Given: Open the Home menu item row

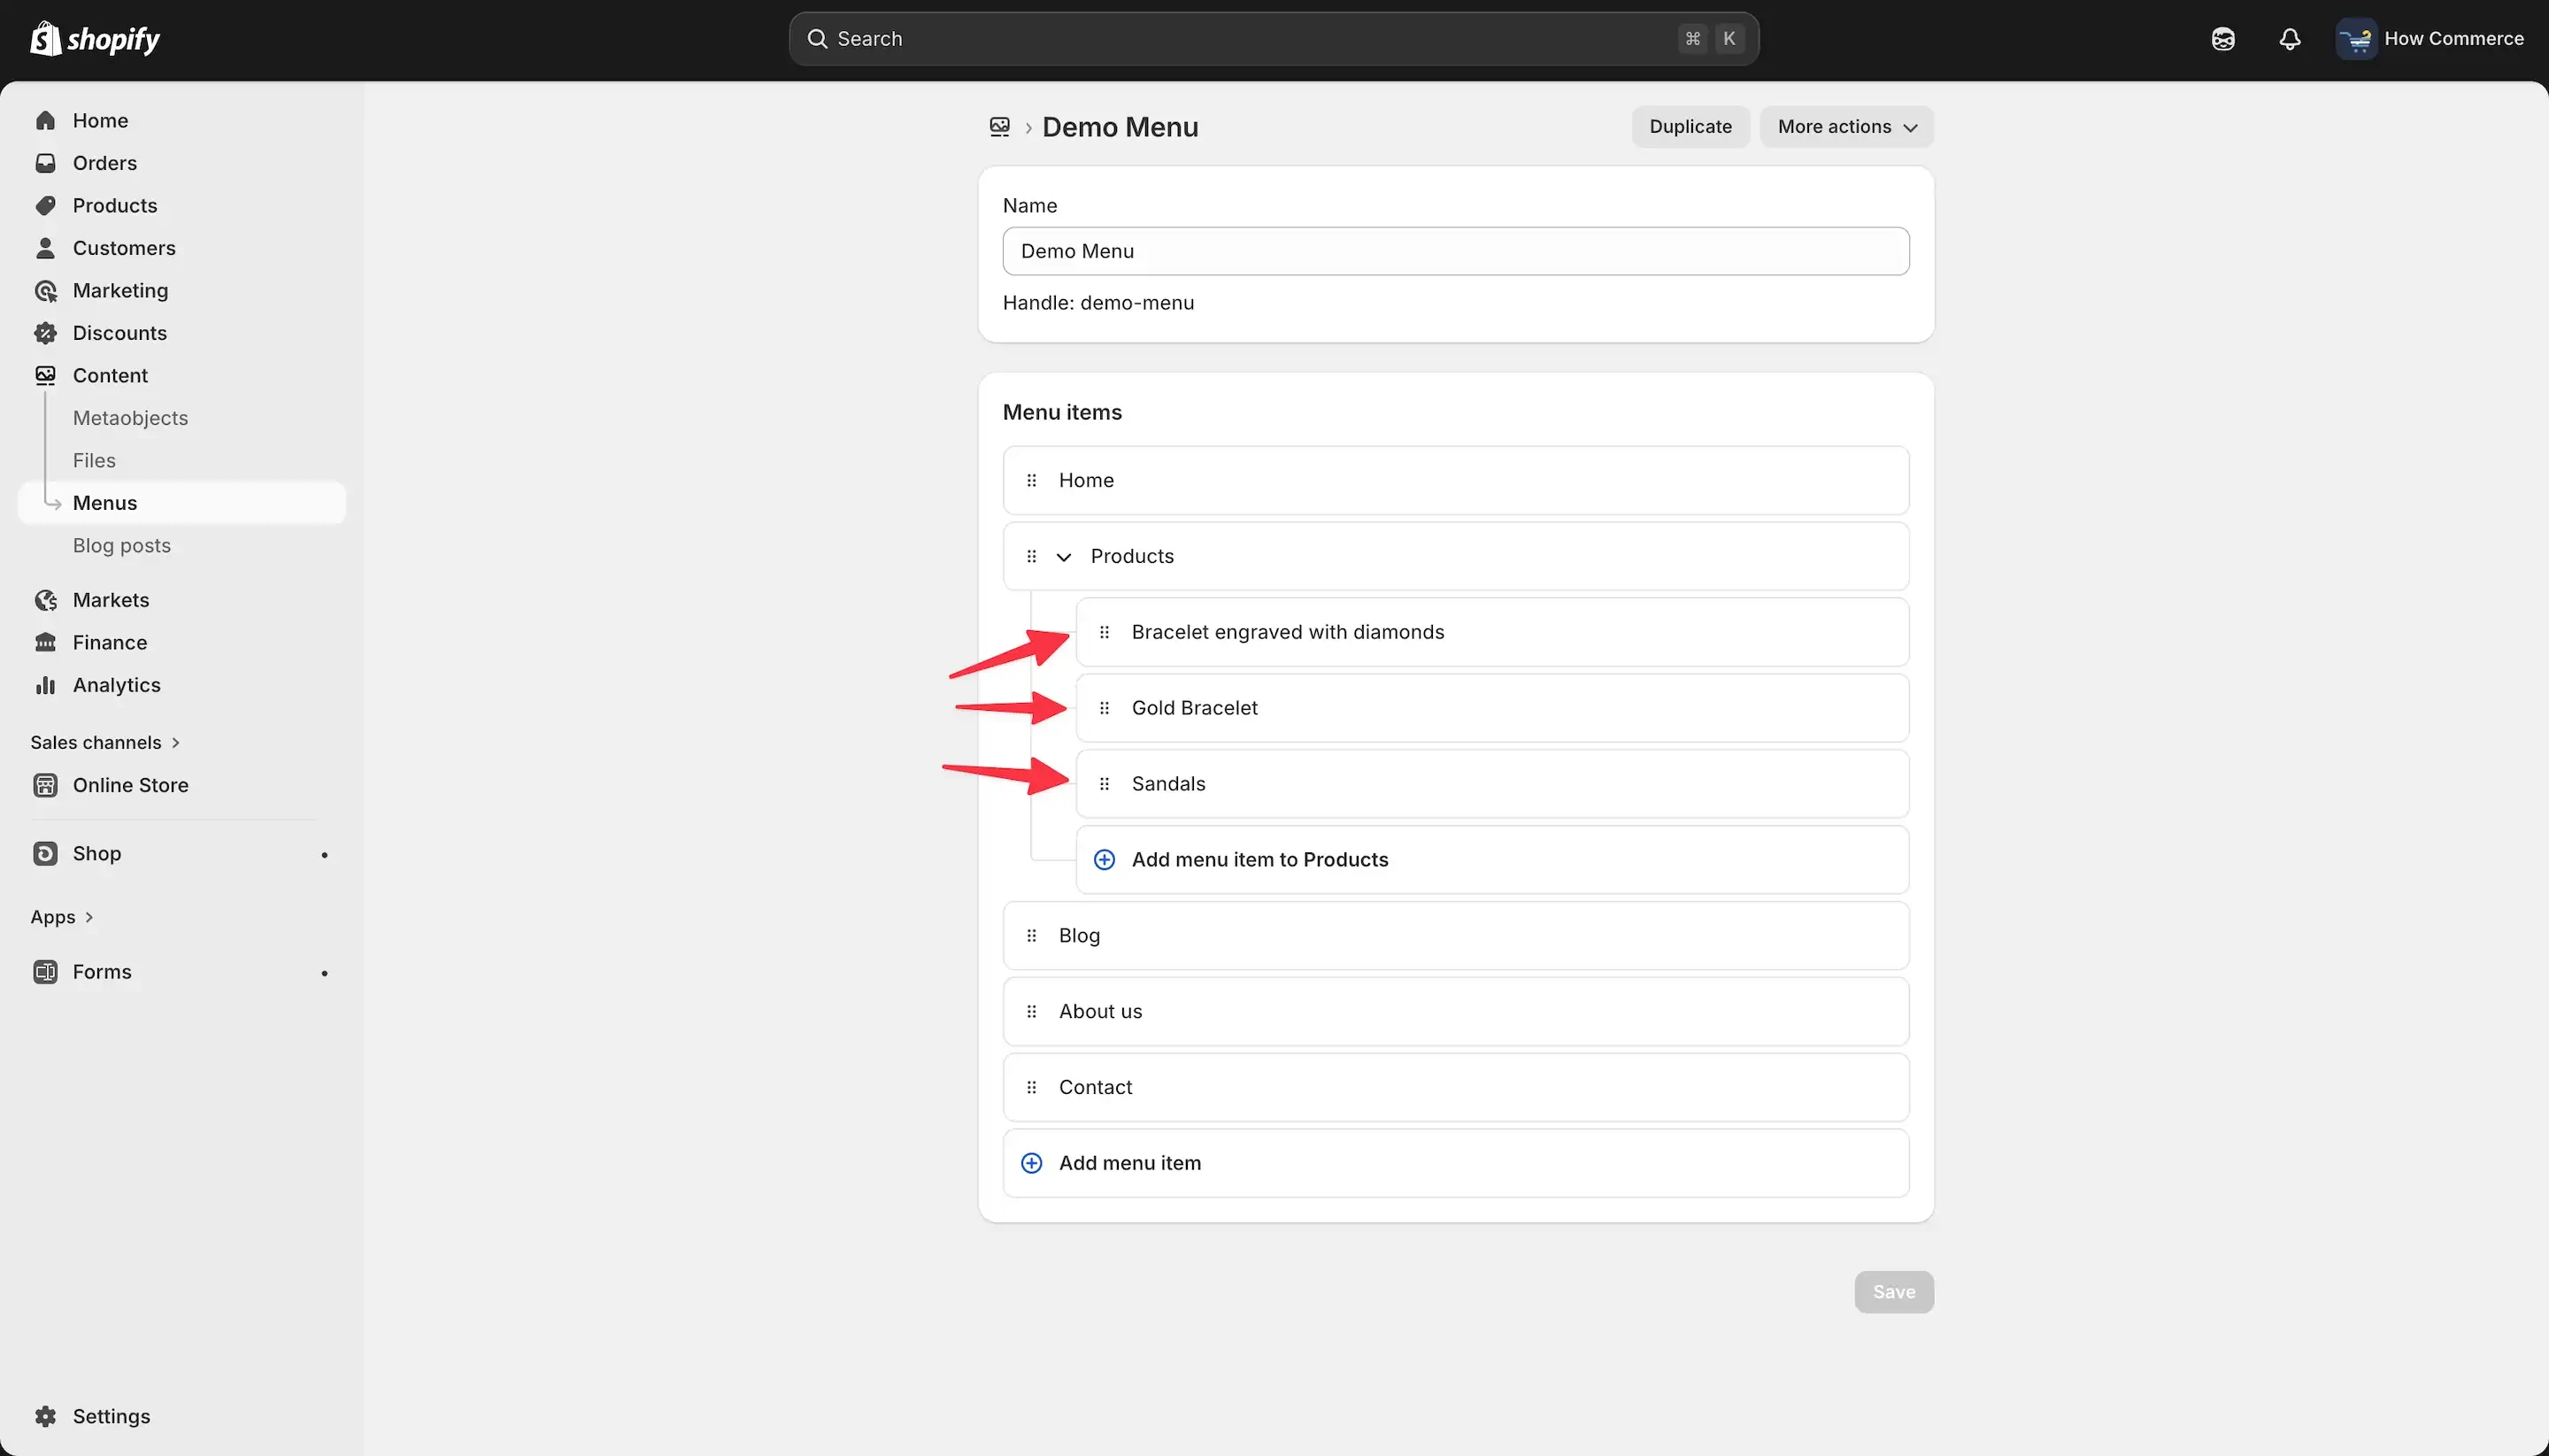Looking at the screenshot, I should [1456, 480].
